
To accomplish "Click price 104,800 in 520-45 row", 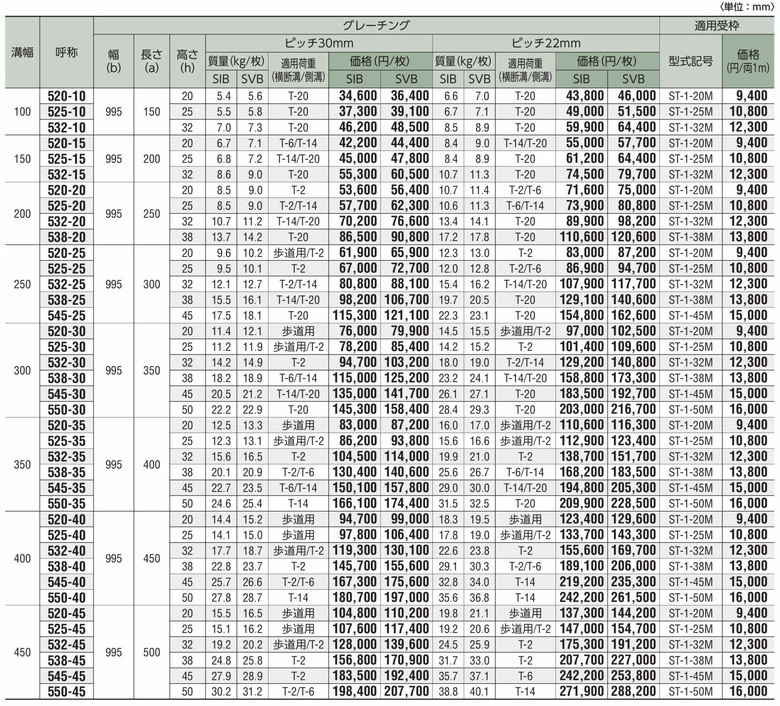I will (x=355, y=613).
